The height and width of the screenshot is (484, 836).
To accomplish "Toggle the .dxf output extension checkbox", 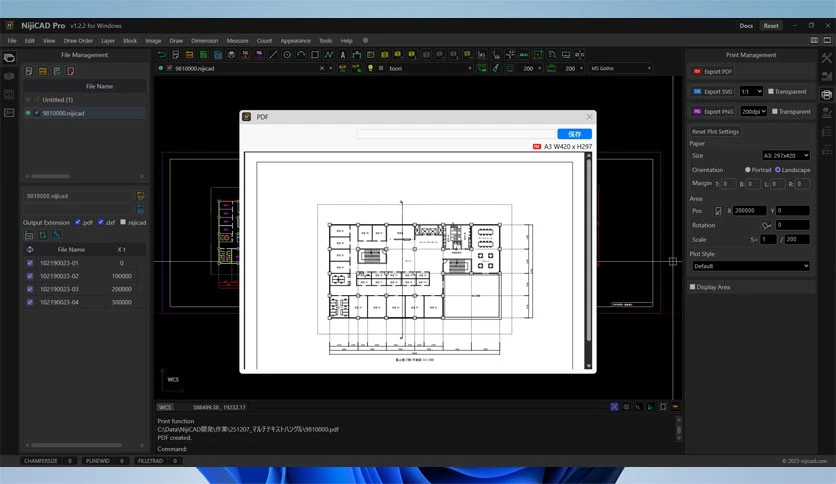I will pyautogui.click(x=101, y=222).
